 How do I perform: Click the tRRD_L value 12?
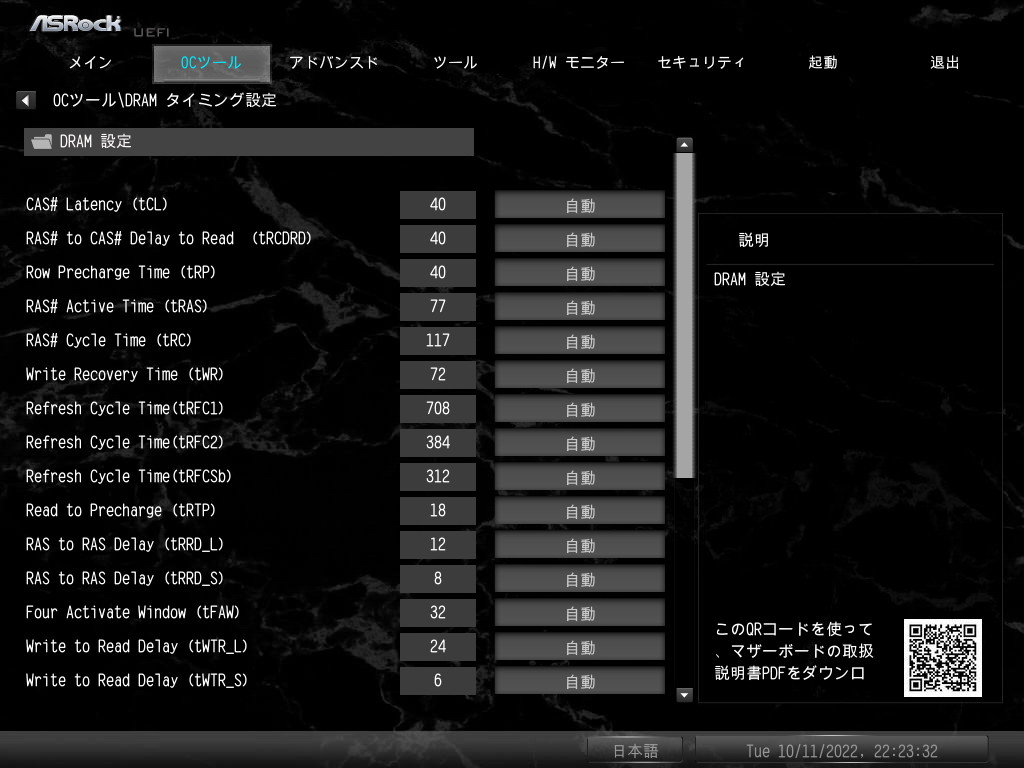438,544
